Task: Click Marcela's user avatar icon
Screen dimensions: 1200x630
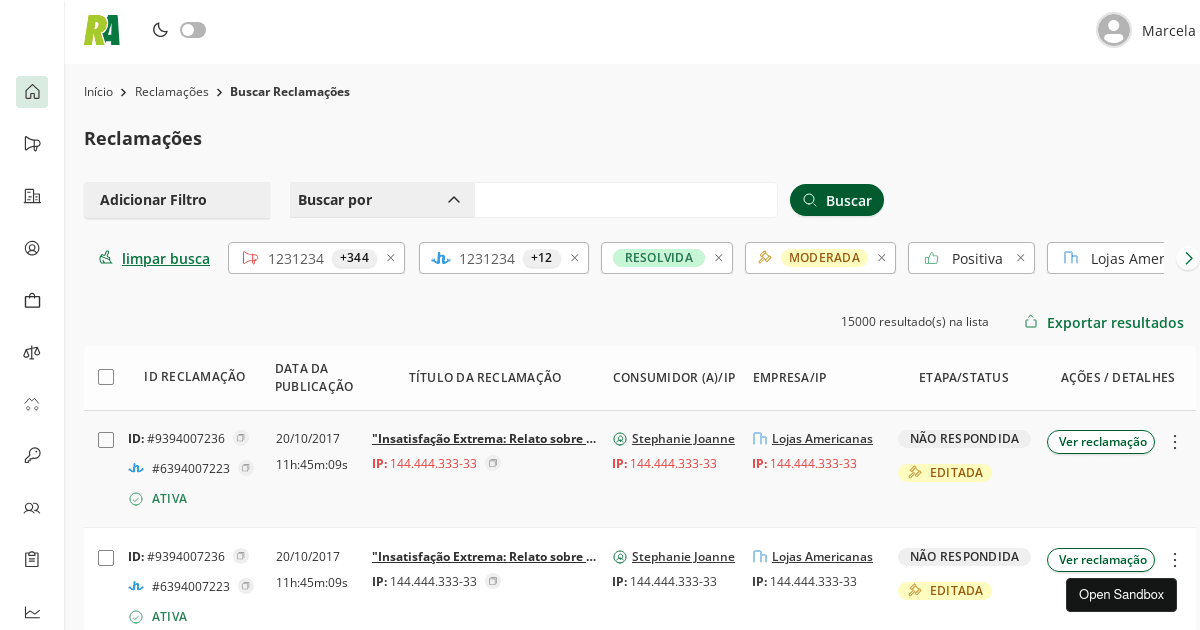Action: coord(1113,30)
